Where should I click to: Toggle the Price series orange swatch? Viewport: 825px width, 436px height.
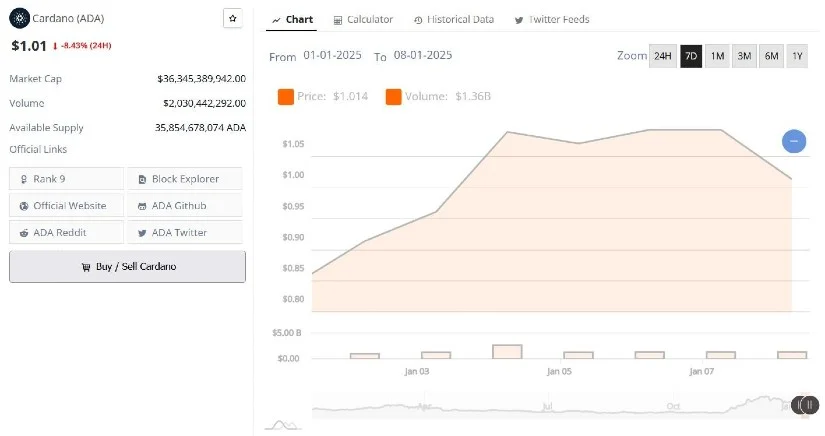click(286, 97)
